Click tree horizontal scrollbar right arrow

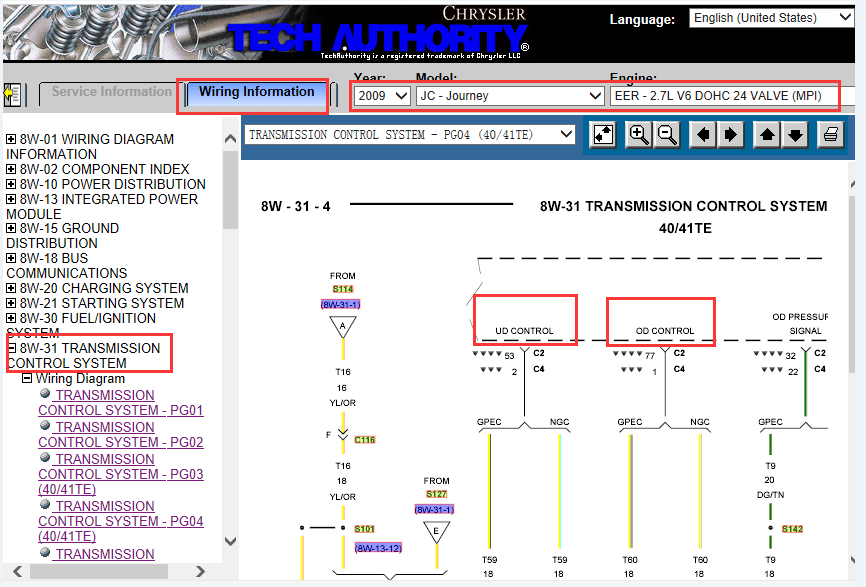200,572
